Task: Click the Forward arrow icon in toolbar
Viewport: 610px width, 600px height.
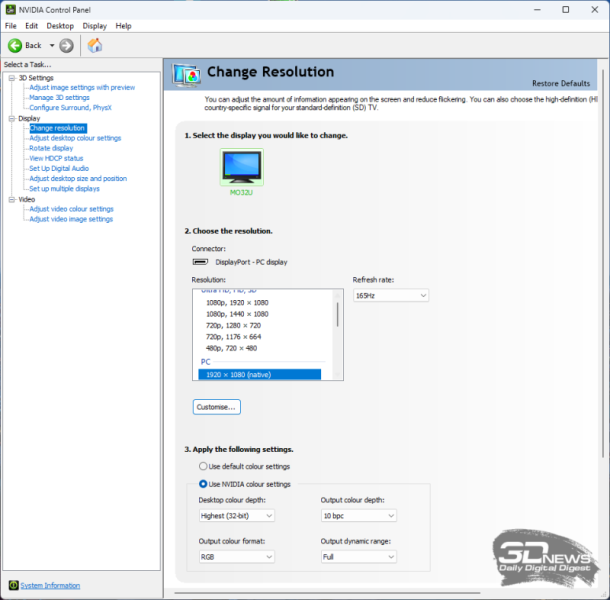Action: click(x=66, y=45)
